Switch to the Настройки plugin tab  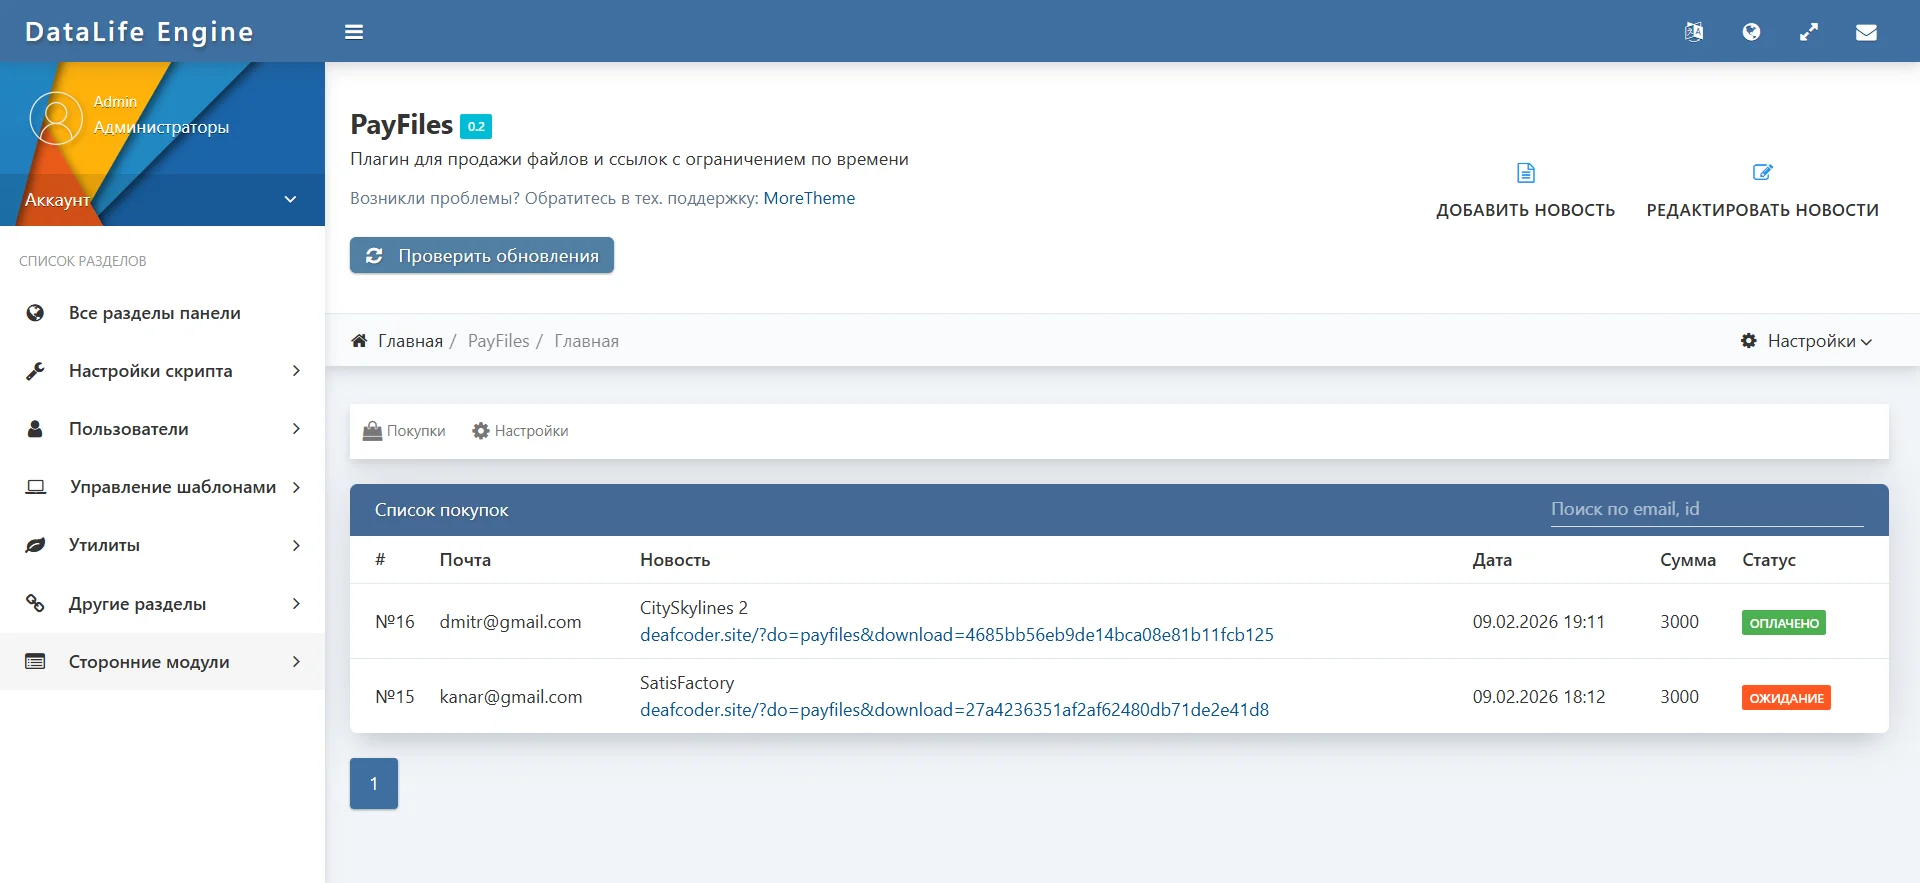point(520,431)
